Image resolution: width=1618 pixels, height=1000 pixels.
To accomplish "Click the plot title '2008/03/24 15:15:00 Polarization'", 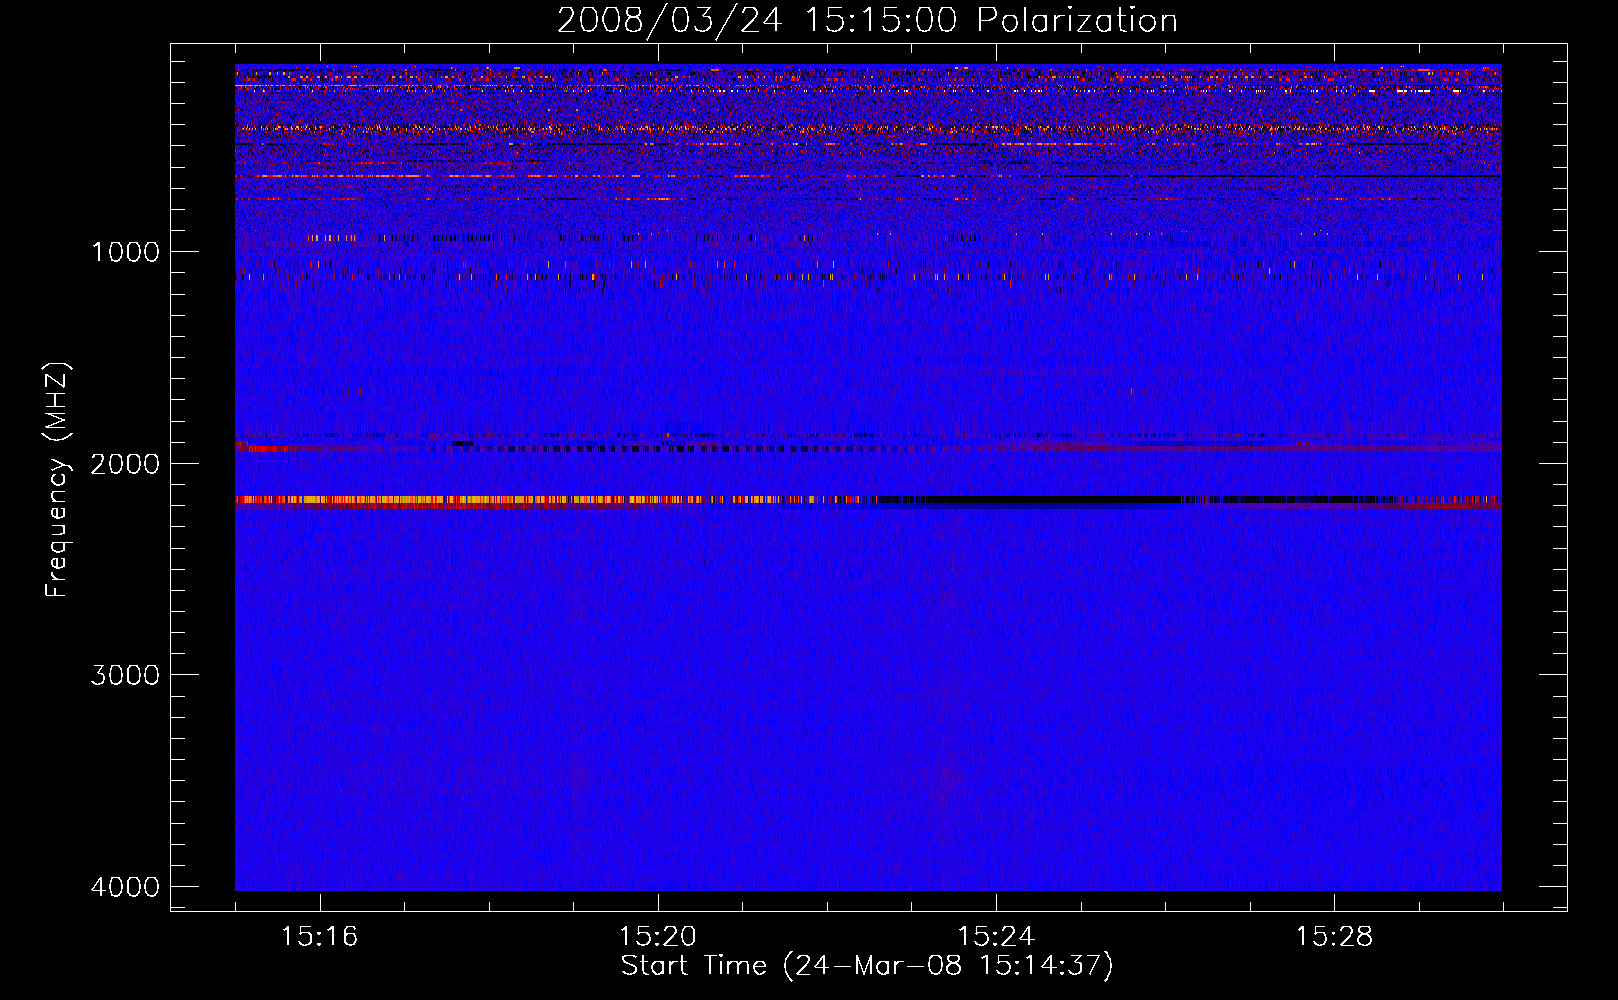I will [867, 20].
